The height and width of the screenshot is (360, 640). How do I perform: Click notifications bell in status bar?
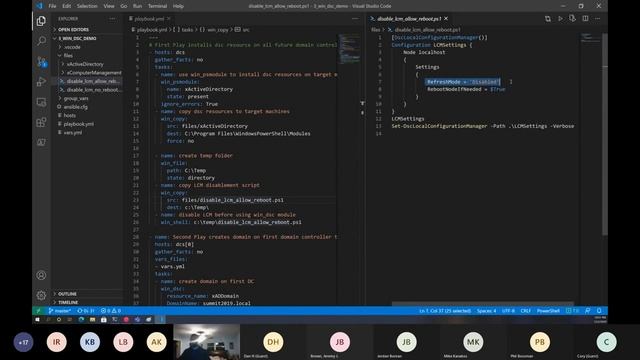click(x=599, y=311)
